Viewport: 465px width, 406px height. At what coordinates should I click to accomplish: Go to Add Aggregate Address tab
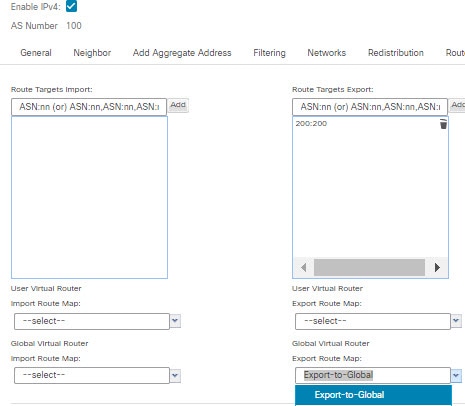pos(182,53)
